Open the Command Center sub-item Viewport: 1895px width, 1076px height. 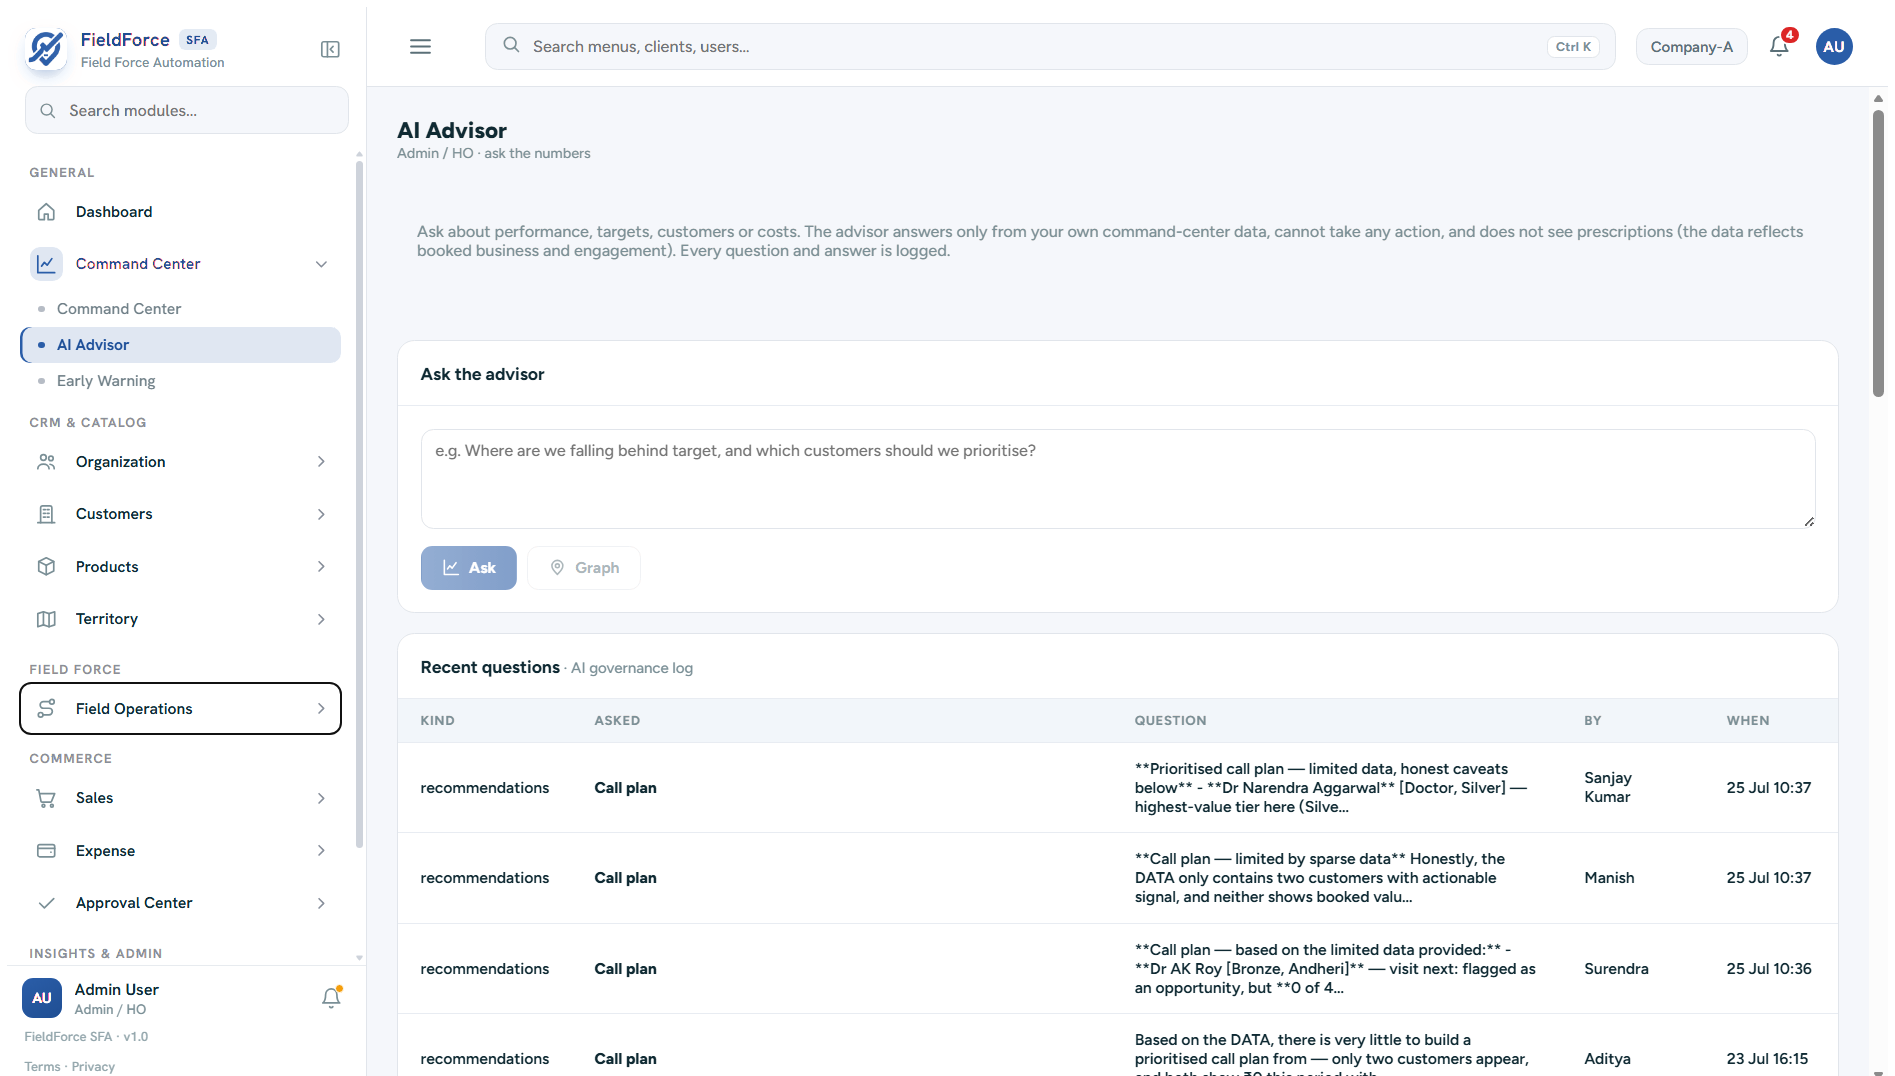tap(181, 309)
